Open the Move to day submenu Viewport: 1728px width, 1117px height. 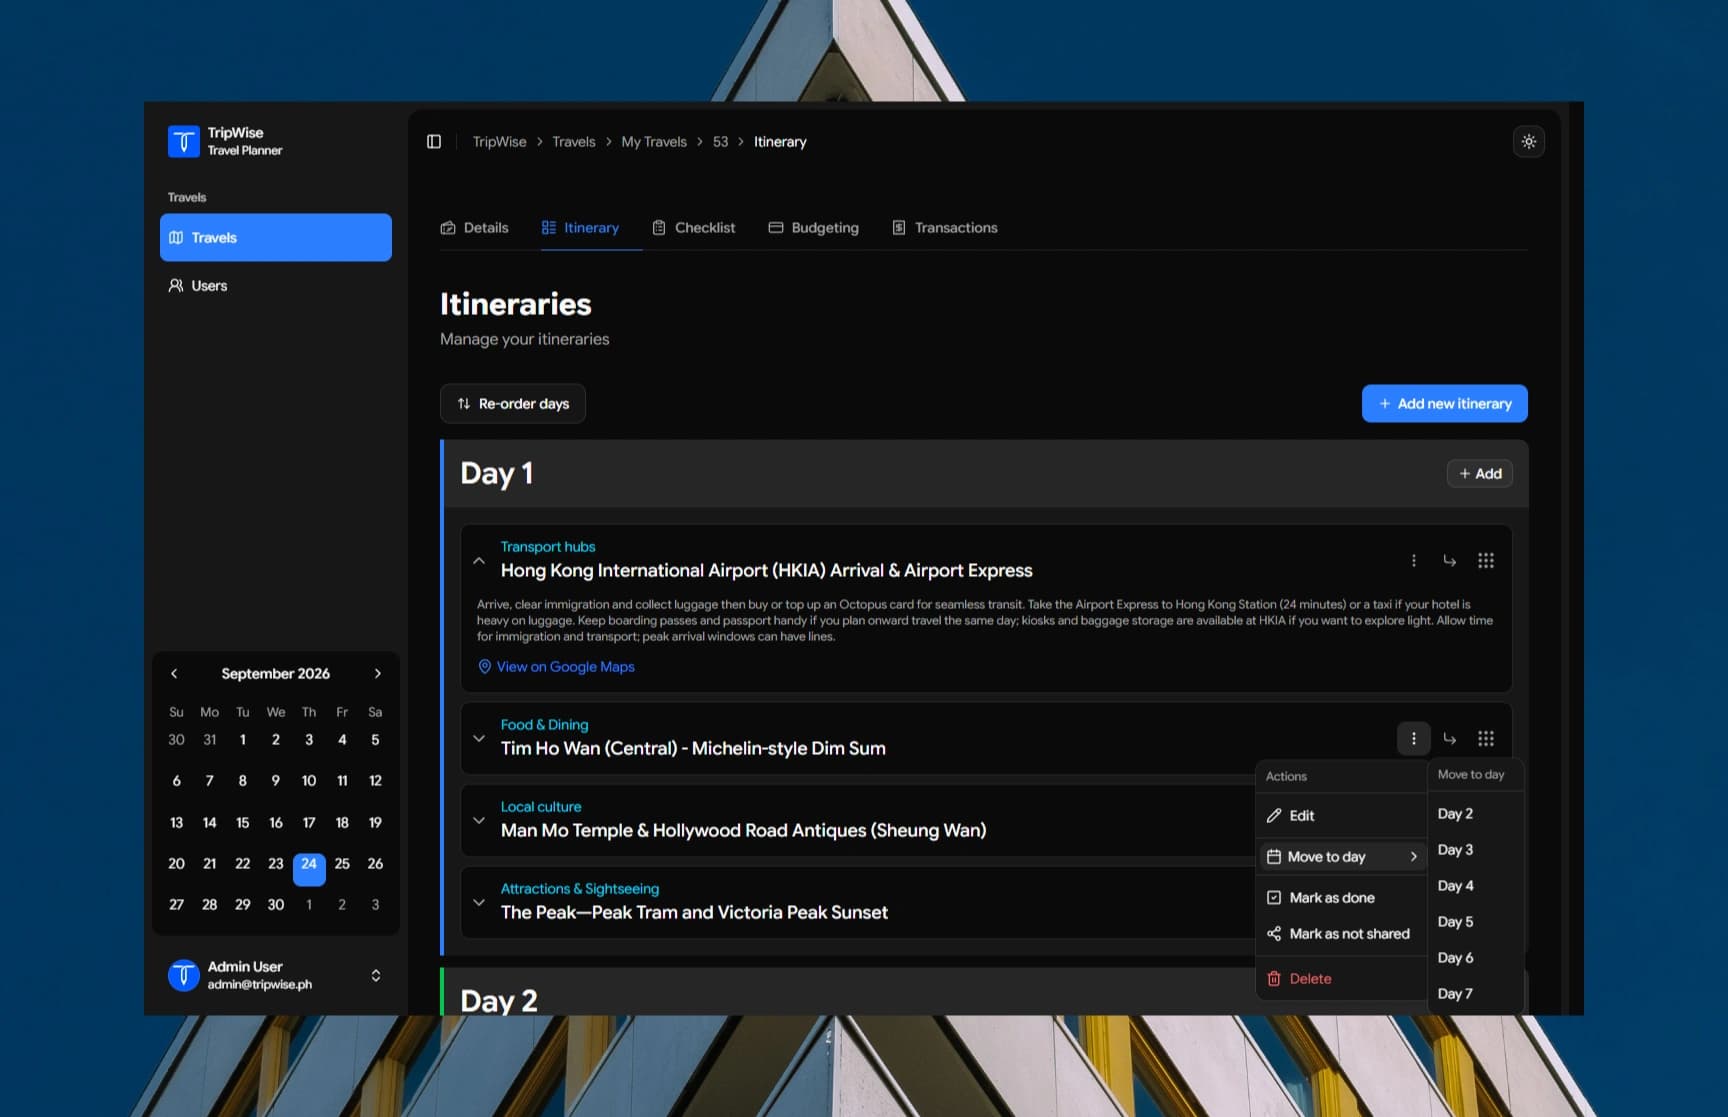pos(1341,857)
